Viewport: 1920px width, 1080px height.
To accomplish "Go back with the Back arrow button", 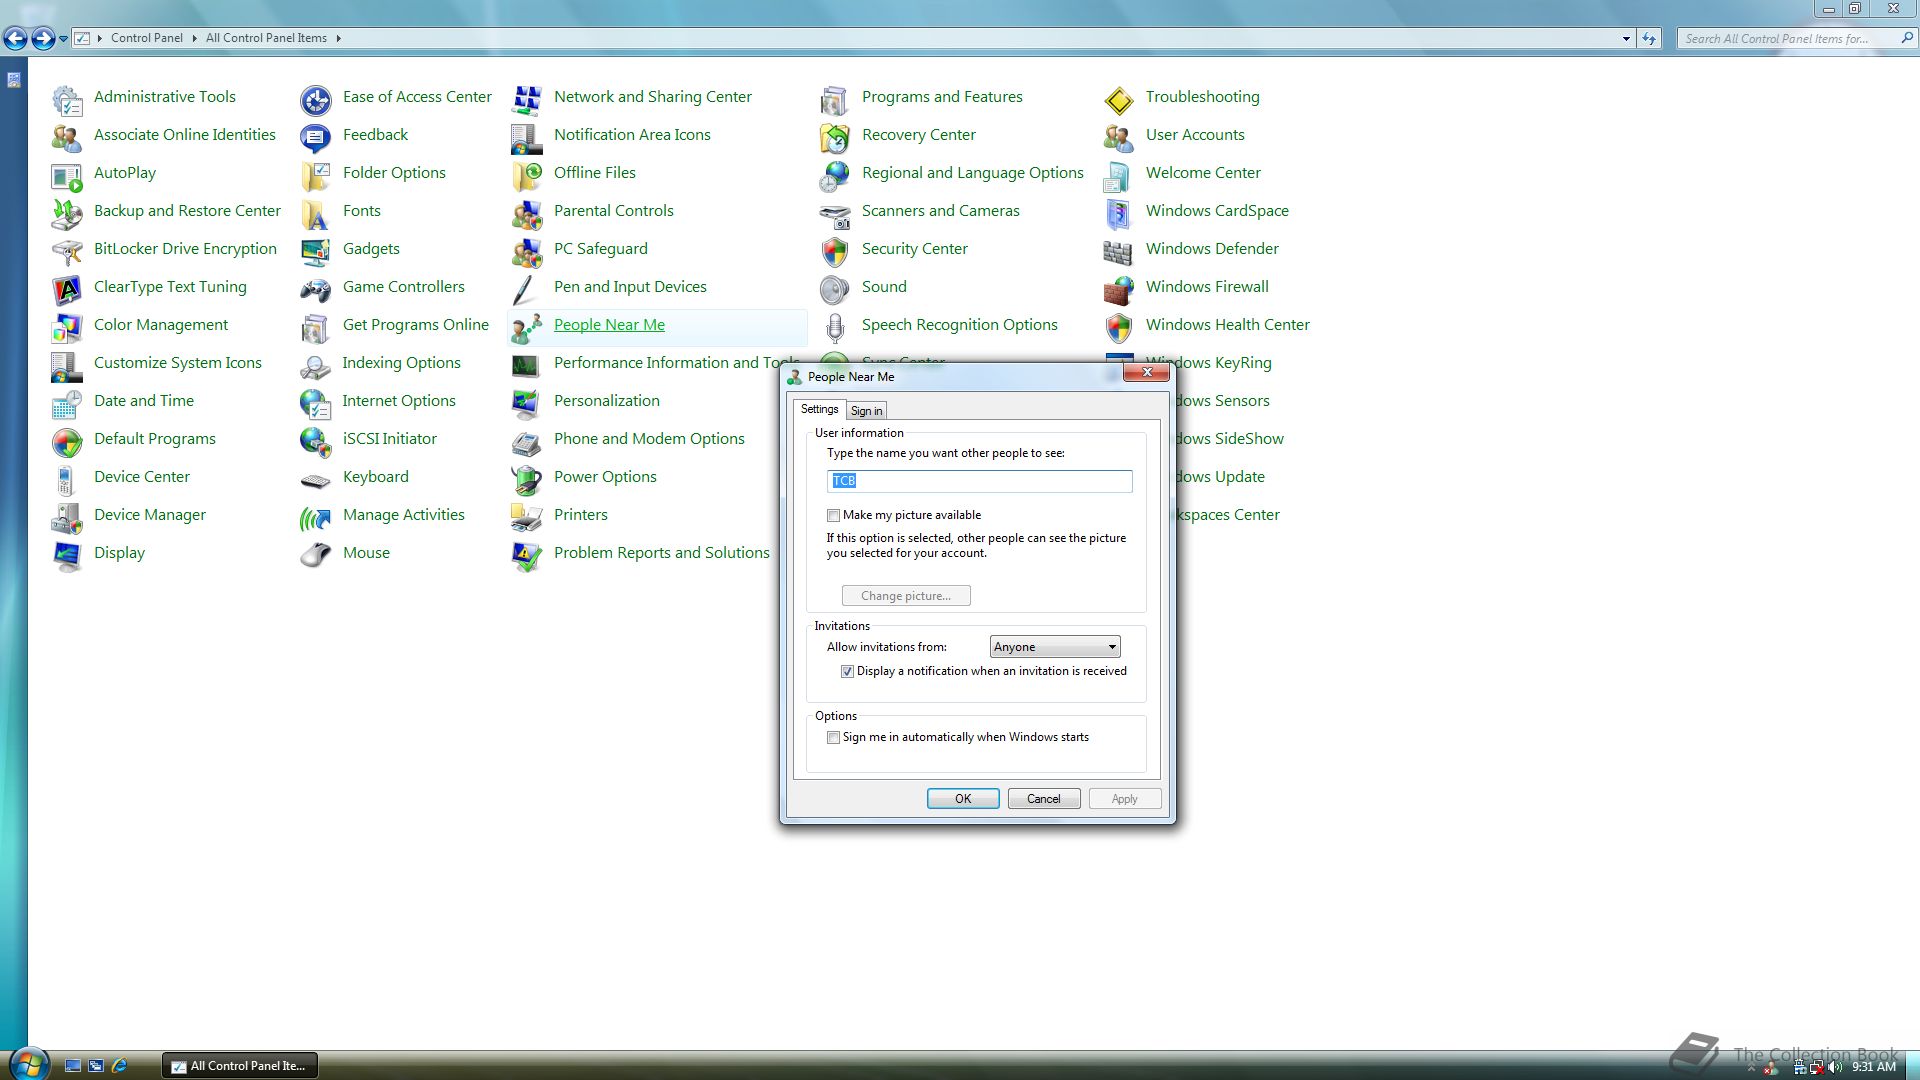I will pyautogui.click(x=15, y=39).
